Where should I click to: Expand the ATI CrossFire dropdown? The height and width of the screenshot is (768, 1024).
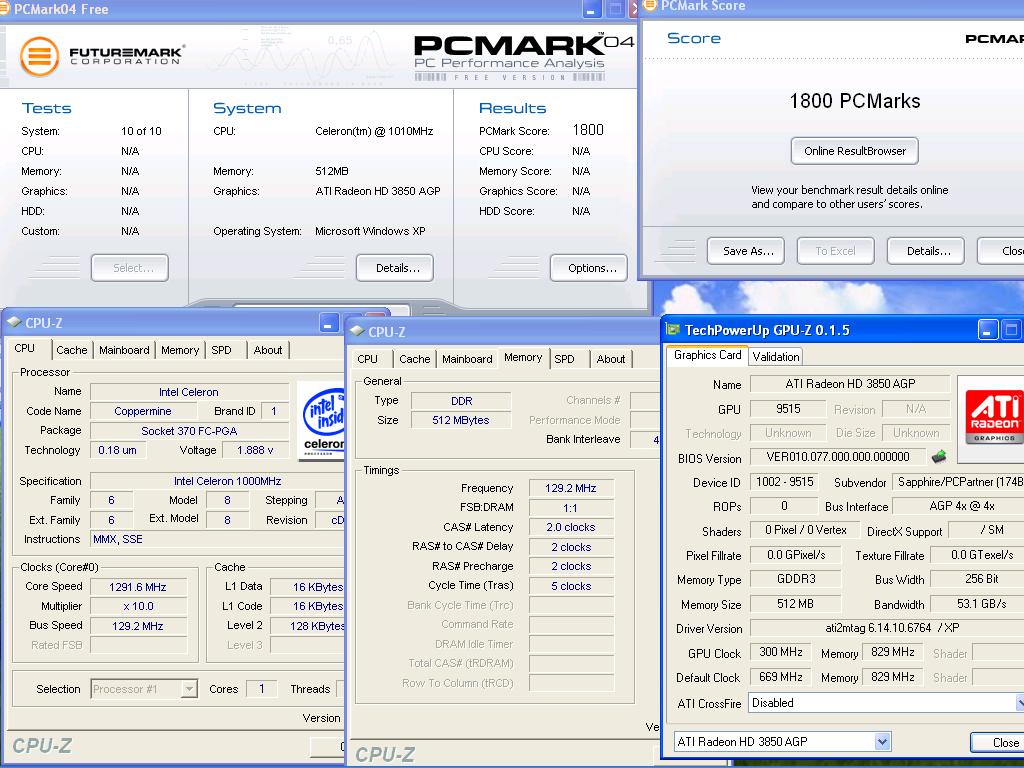tap(1019, 703)
